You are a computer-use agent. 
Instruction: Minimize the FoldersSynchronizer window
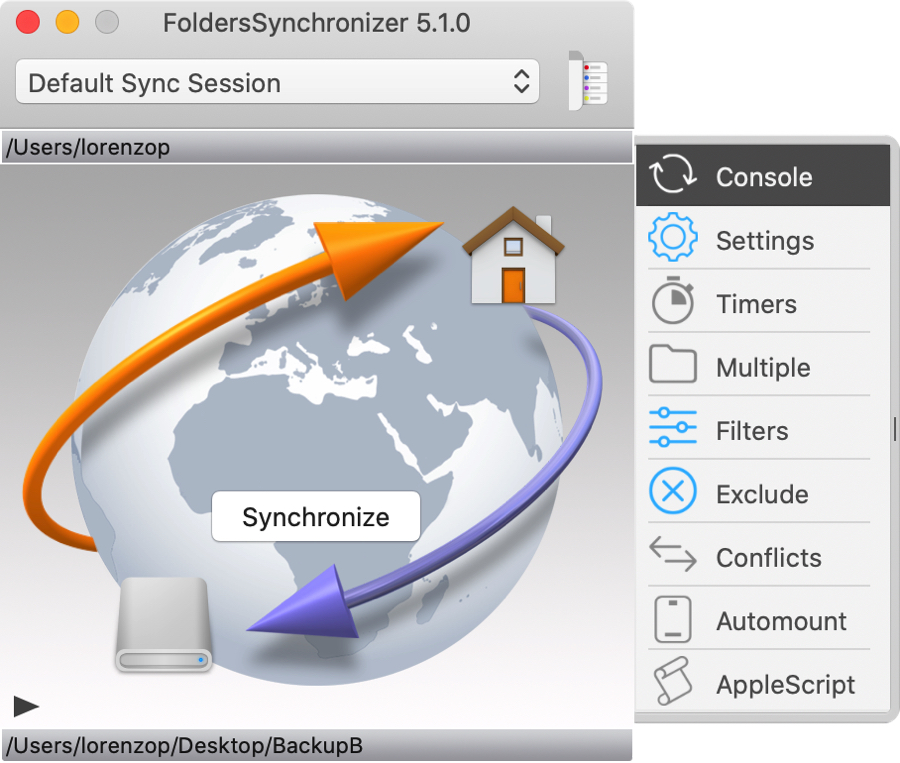click(67, 22)
